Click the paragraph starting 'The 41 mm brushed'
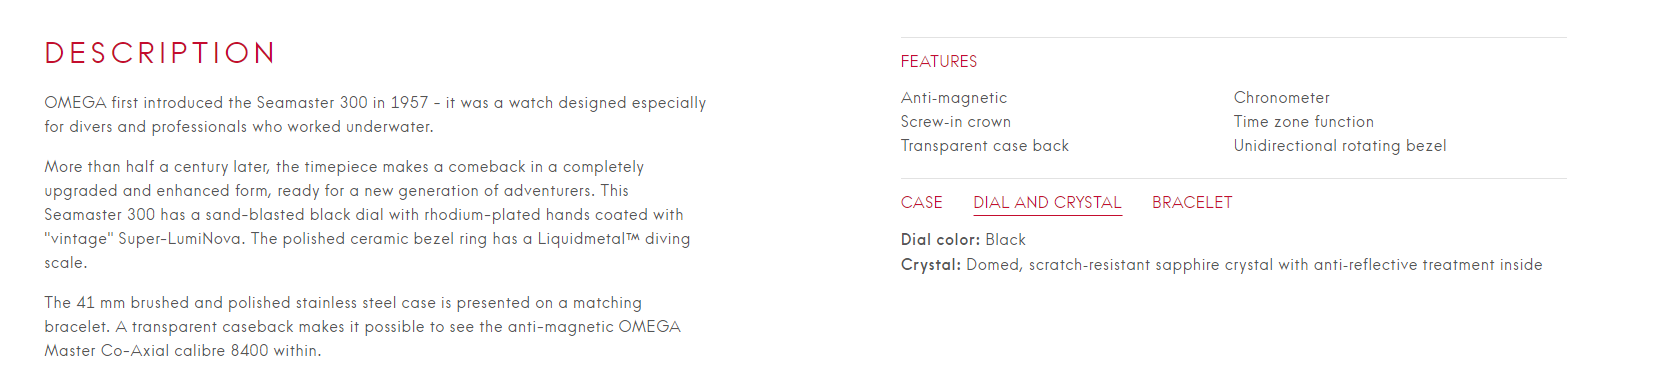1664x374 pixels. tap(362, 327)
